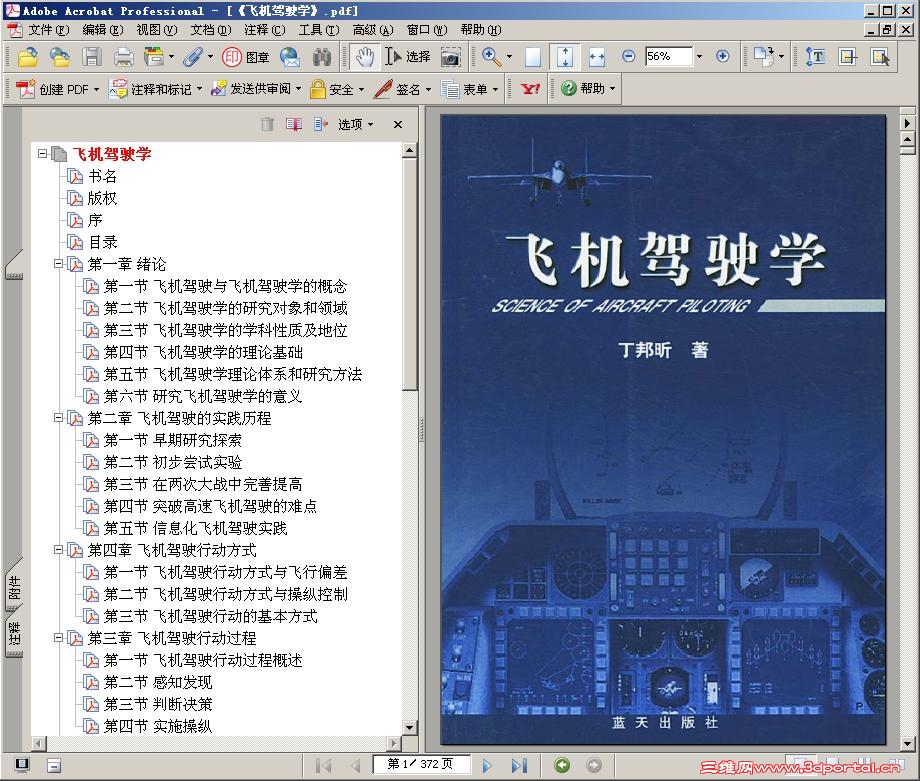Select the 目录 bookmark
Screen dimensions: 920x781
(103, 242)
